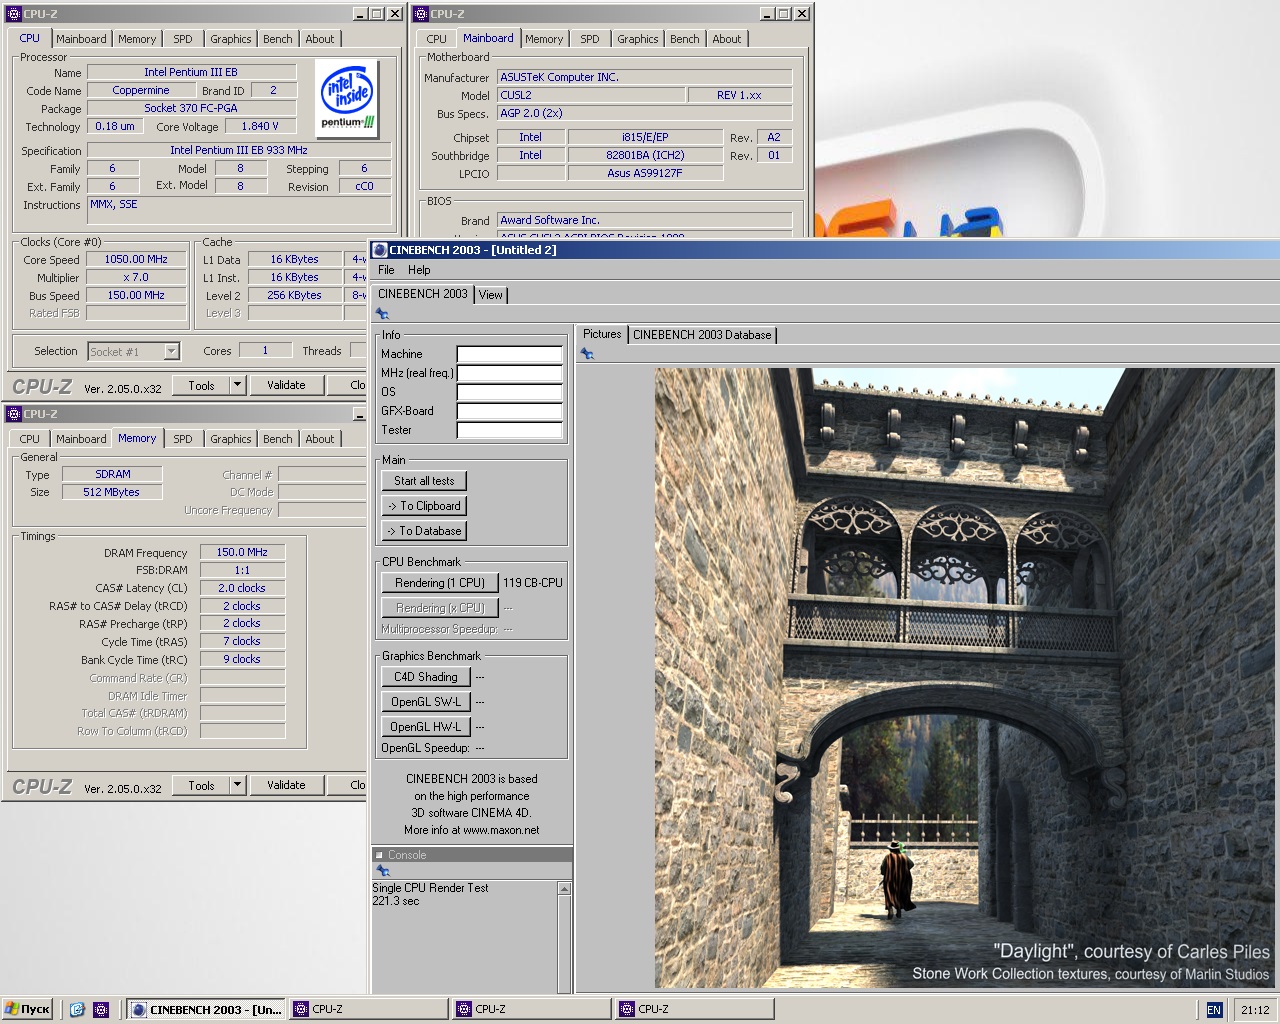Open the CINEBENCH 2003 Database tab
Image resolution: width=1280 pixels, height=1024 pixels.
click(702, 335)
